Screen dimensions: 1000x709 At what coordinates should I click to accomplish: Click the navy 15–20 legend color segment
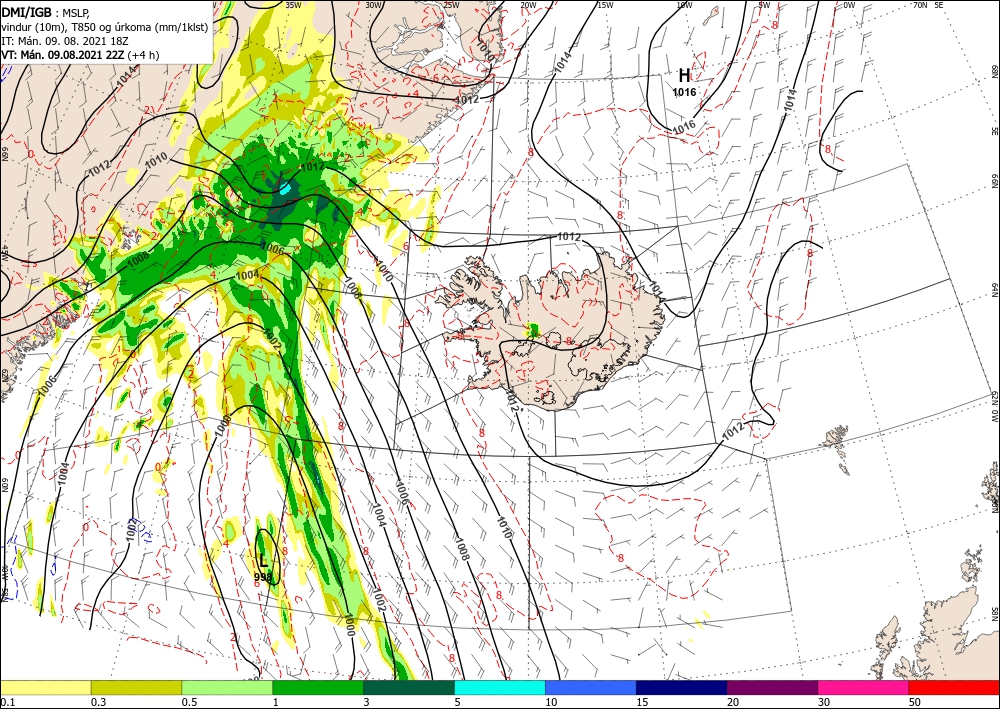pos(682,687)
